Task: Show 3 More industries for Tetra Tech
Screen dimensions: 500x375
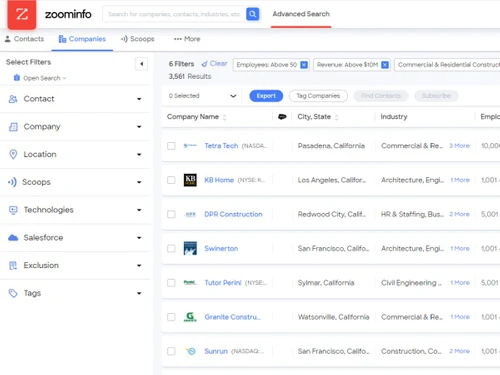Action: [459, 146]
